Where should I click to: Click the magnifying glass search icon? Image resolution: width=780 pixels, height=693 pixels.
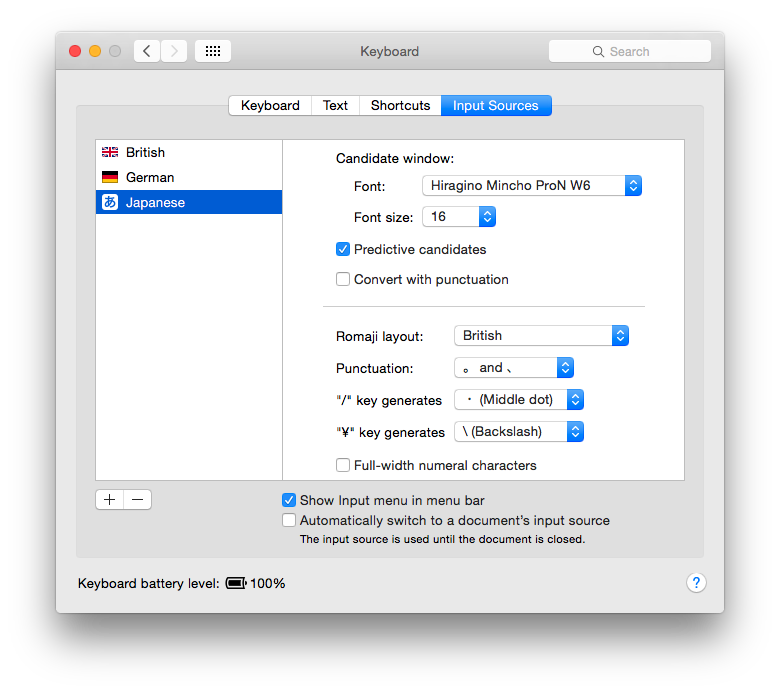point(598,52)
